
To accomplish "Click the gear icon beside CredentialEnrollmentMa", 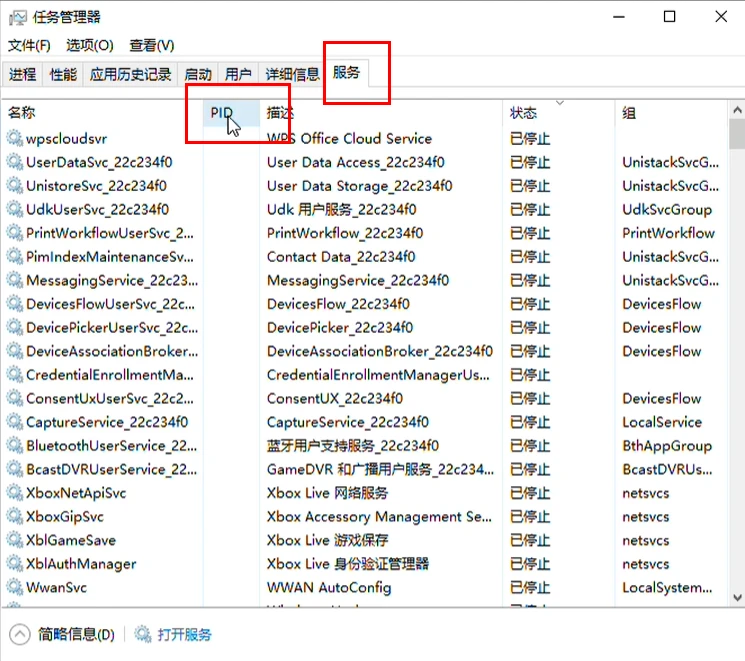I will pyautogui.click(x=14, y=374).
